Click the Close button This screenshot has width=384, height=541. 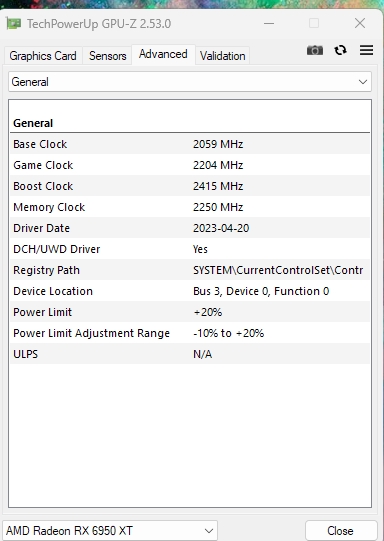pyautogui.click(x=341, y=530)
